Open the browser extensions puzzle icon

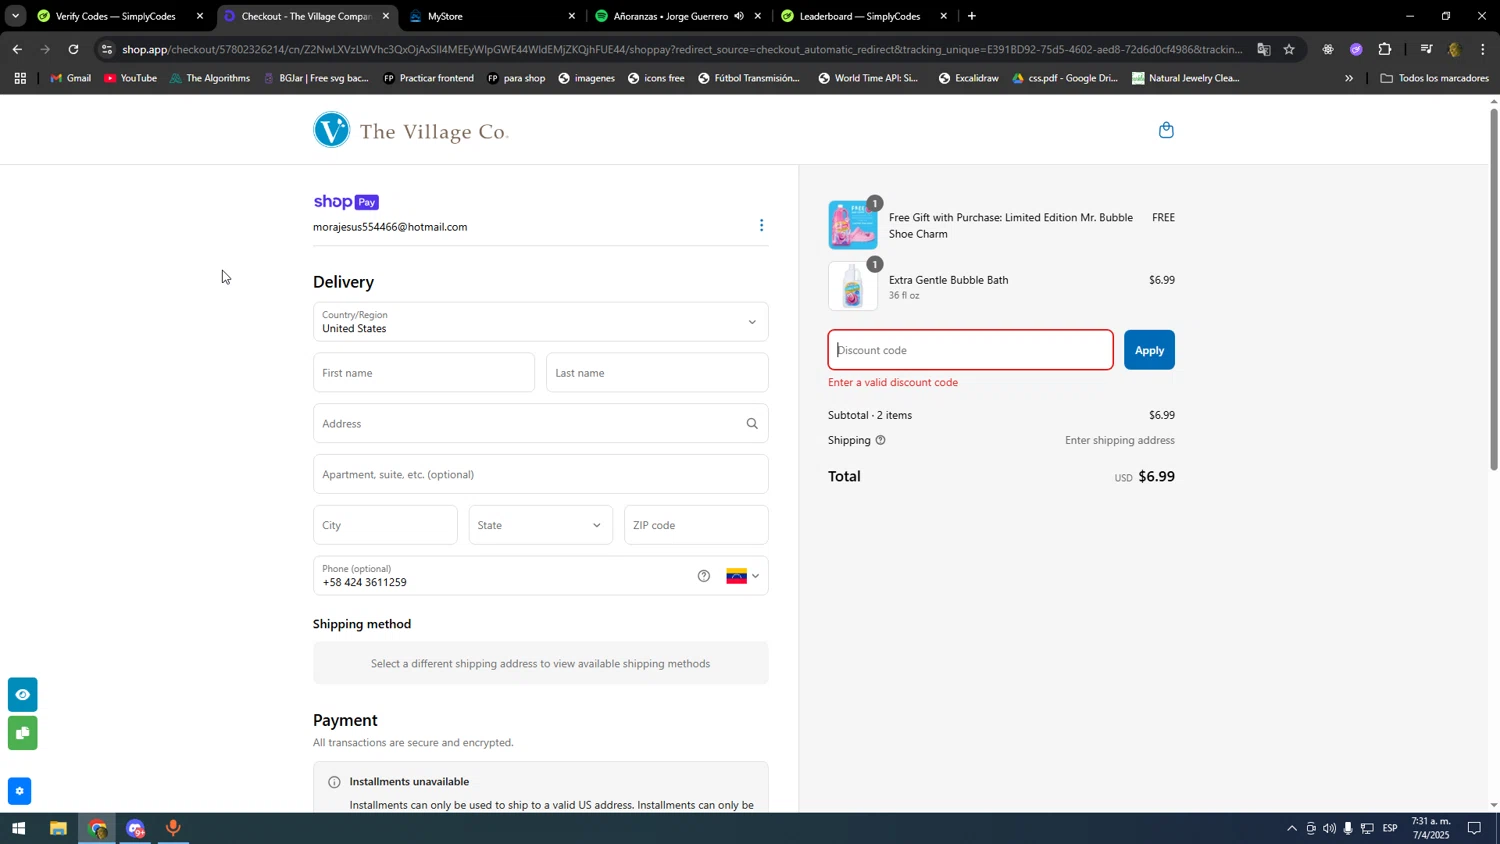coord(1385,49)
